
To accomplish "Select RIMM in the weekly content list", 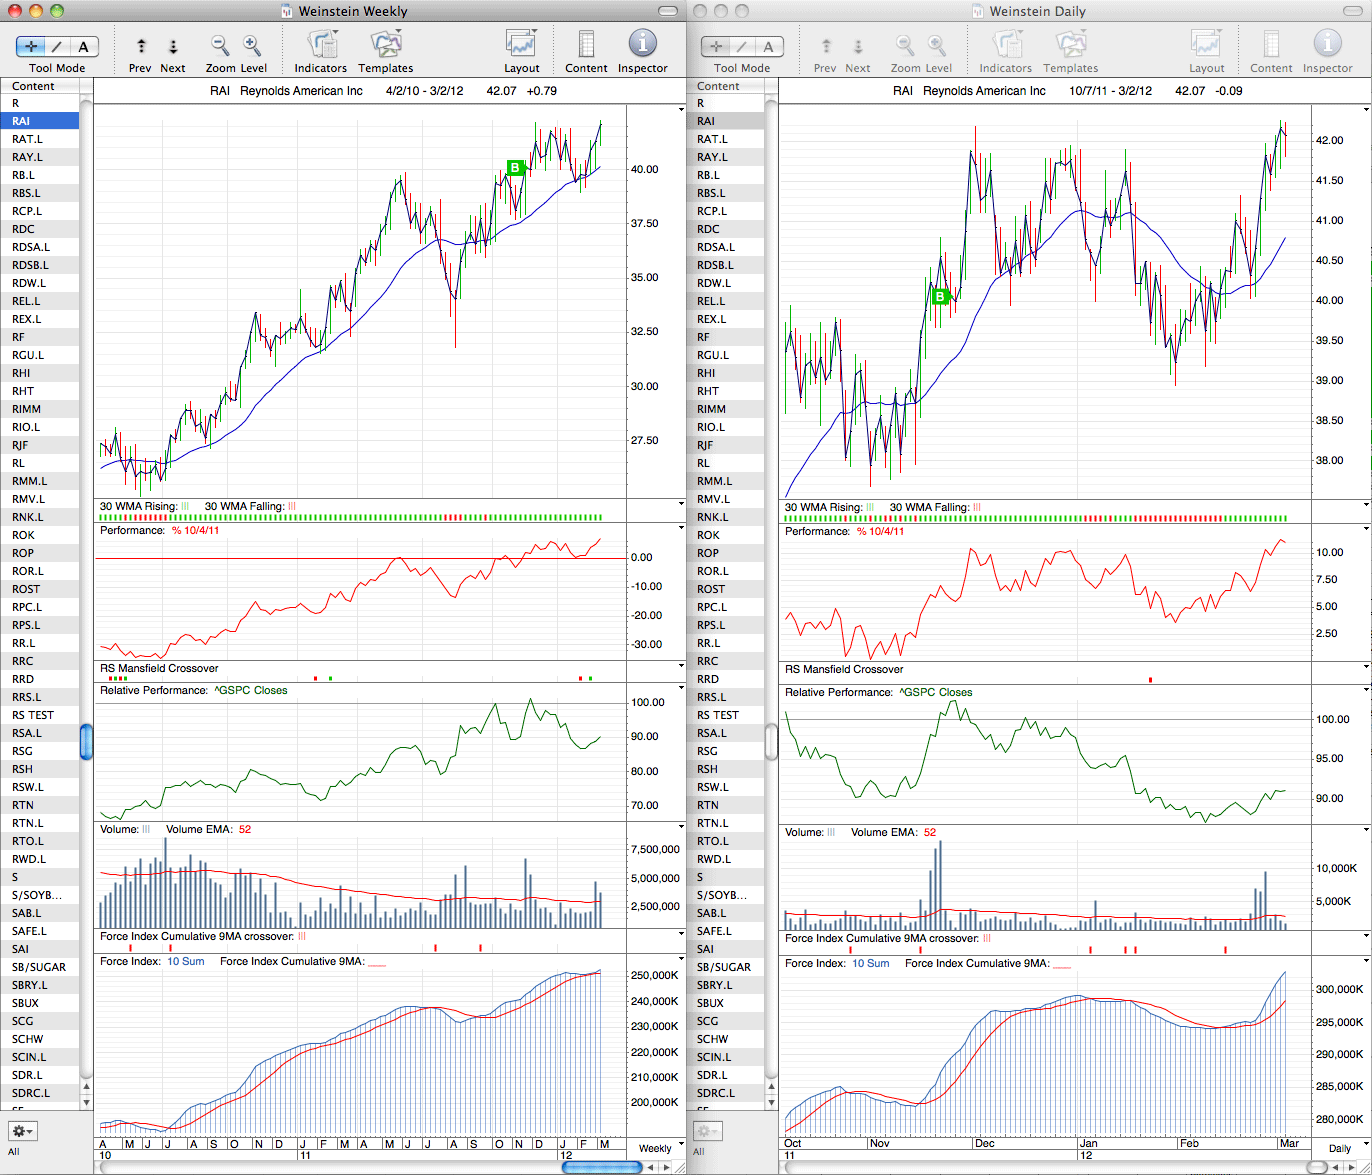I will (x=40, y=409).
